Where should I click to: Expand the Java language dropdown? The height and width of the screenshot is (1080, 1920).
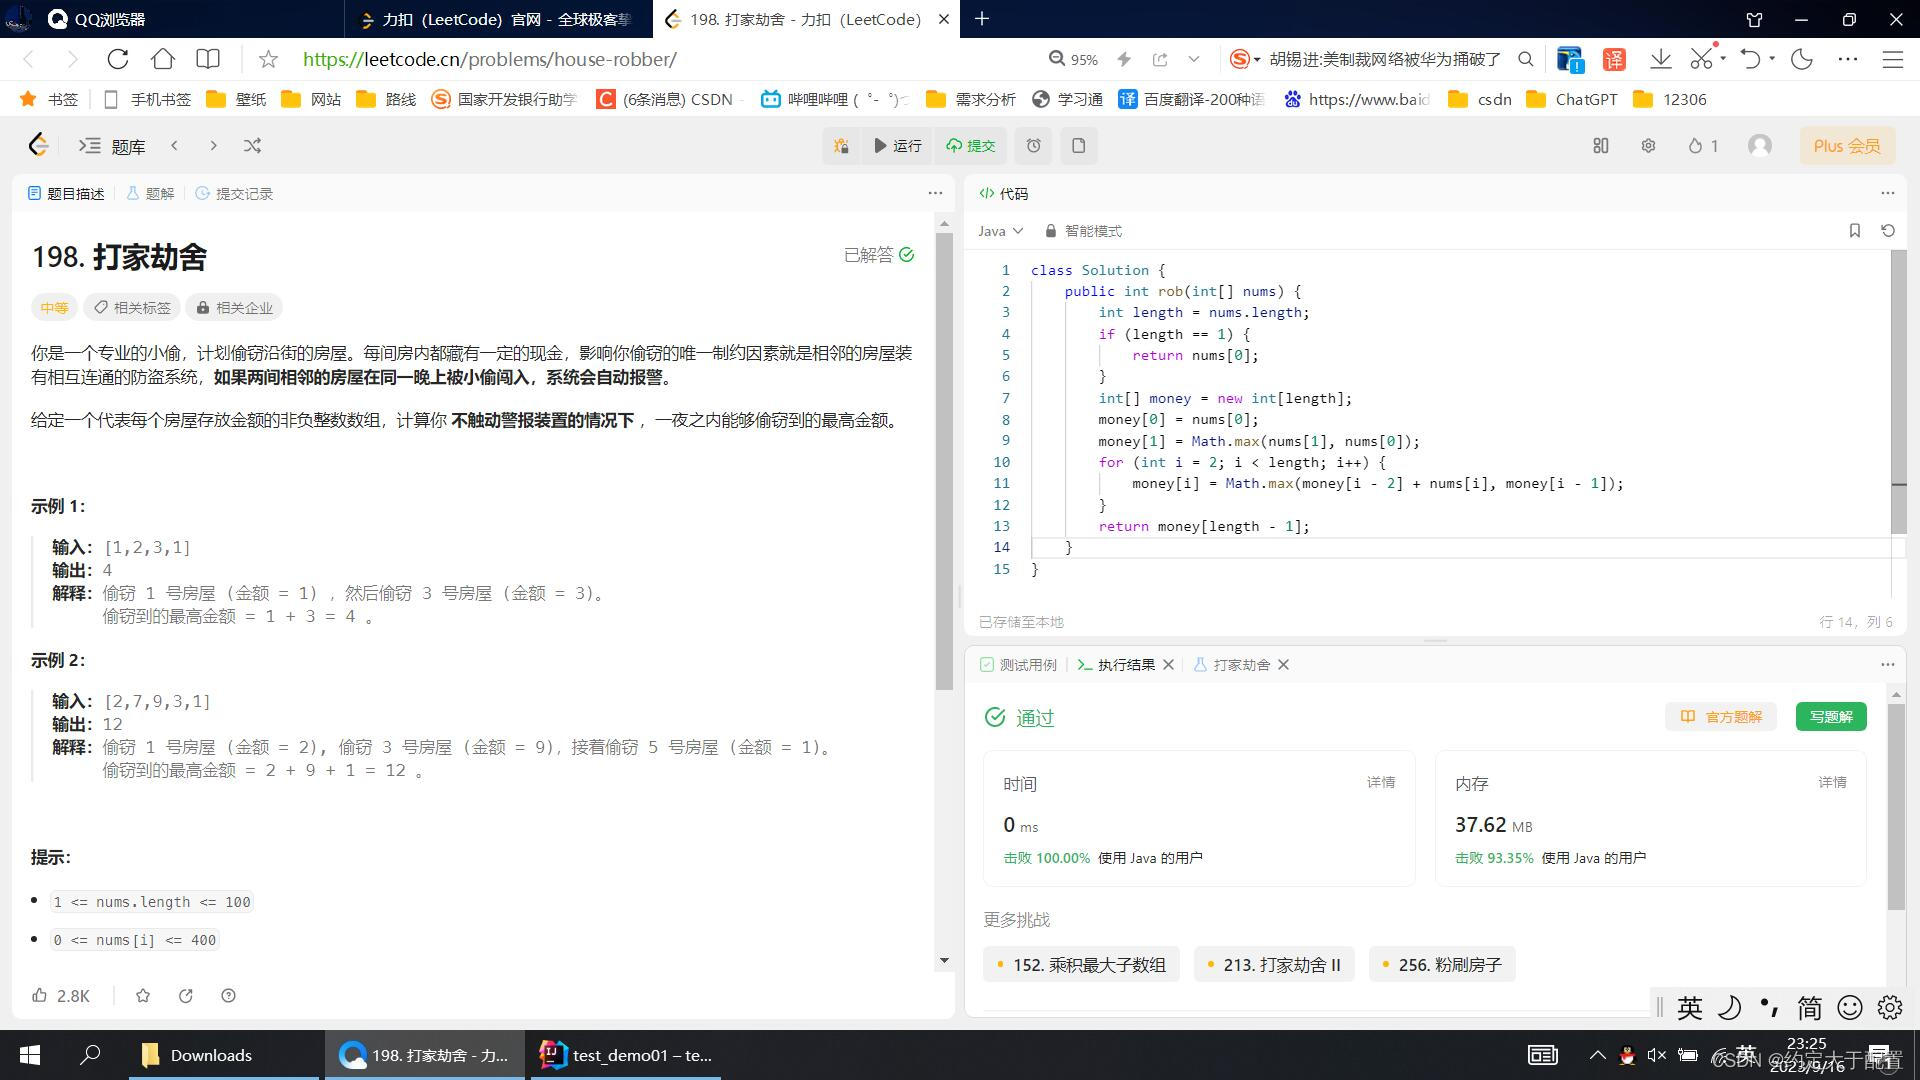click(x=1000, y=231)
